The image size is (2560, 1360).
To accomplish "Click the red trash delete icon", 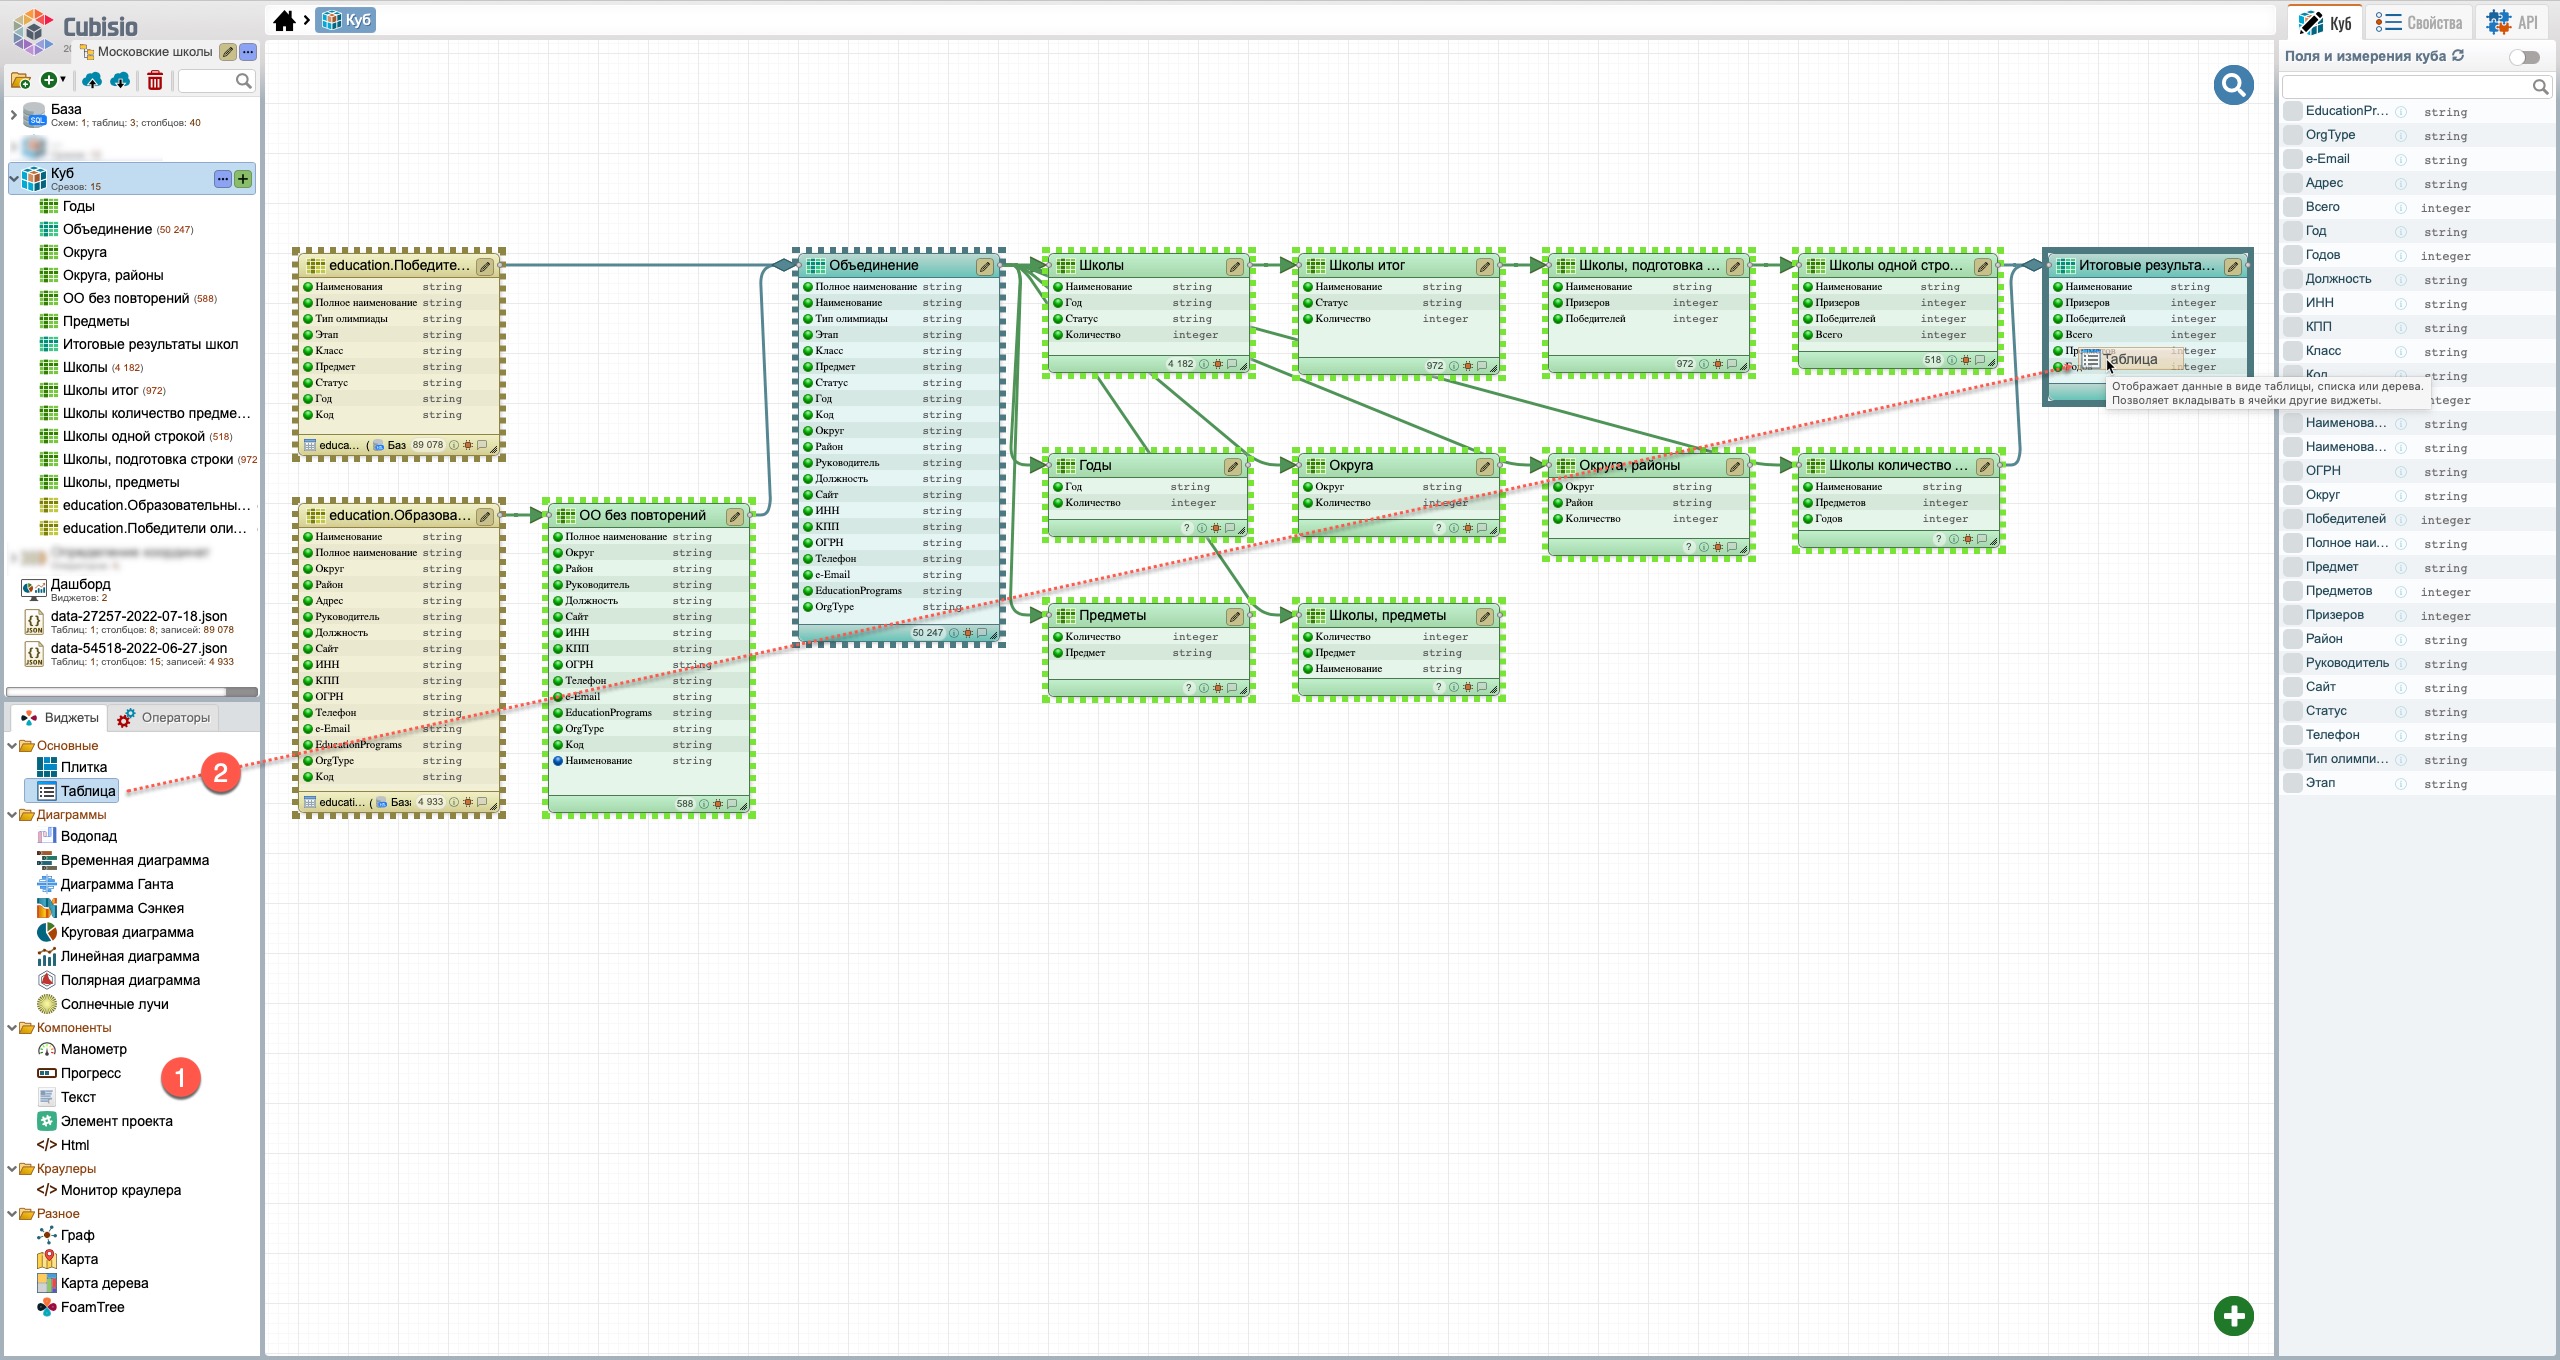I will pos(155,81).
